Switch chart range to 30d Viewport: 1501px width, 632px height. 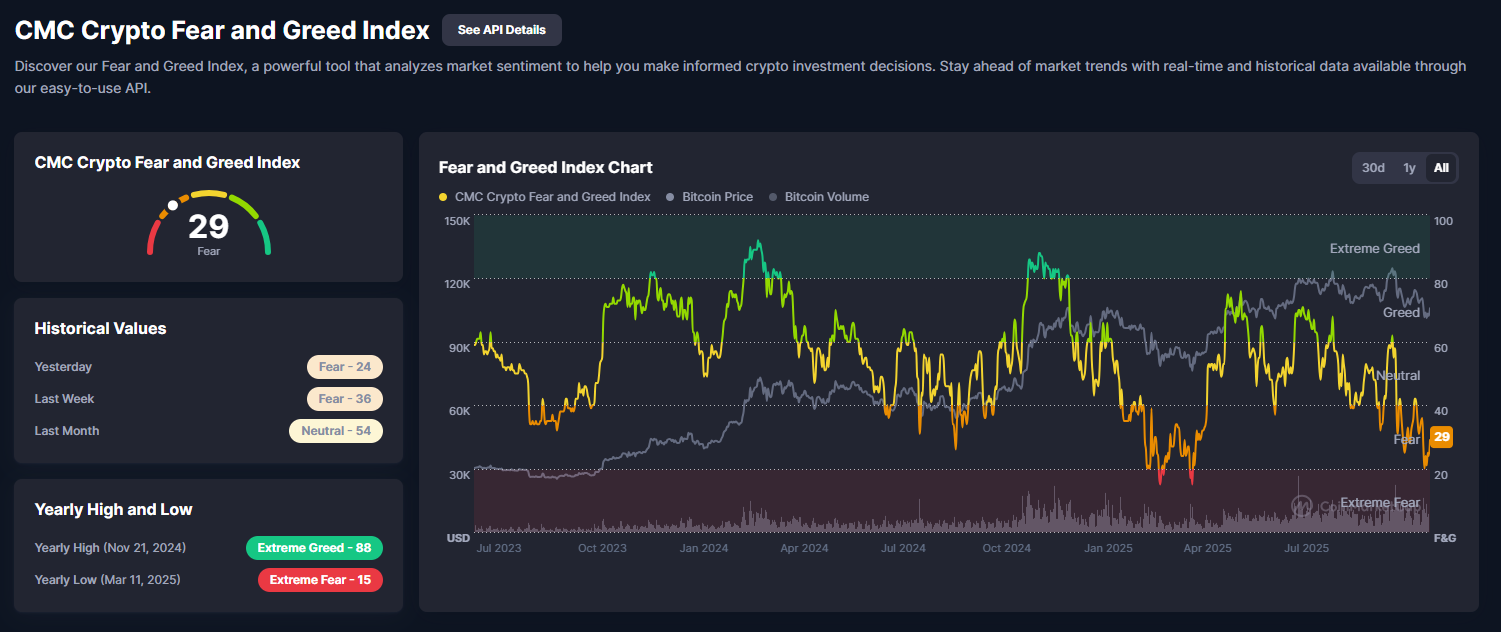pos(1373,168)
